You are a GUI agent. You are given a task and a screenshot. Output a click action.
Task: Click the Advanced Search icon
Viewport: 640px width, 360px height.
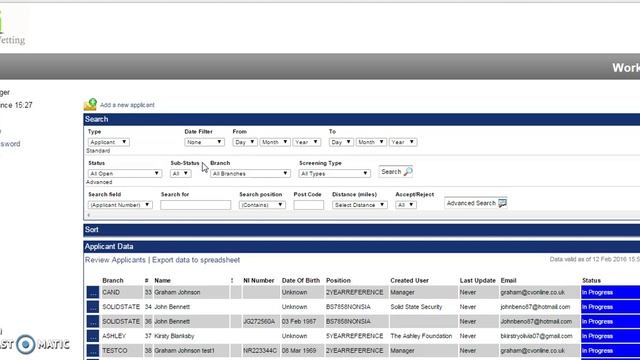502,203
